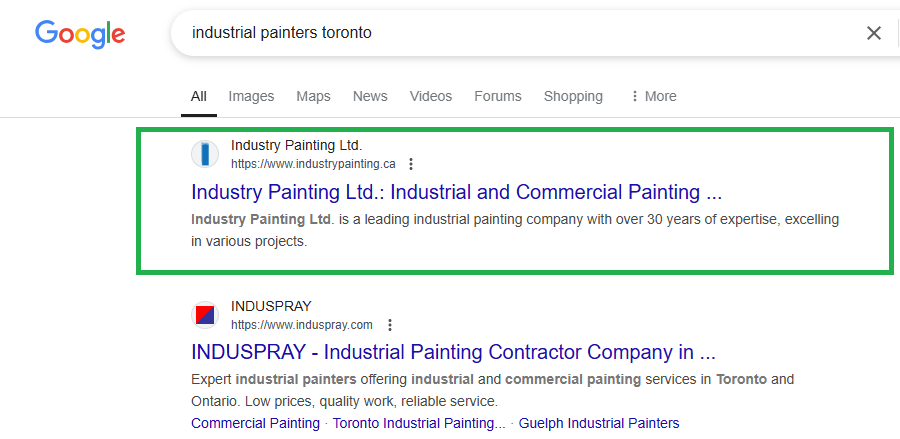Image resolution: width=900 pixels, height=439 pixels.
Task: Click the Google logo
Action: 80,33
